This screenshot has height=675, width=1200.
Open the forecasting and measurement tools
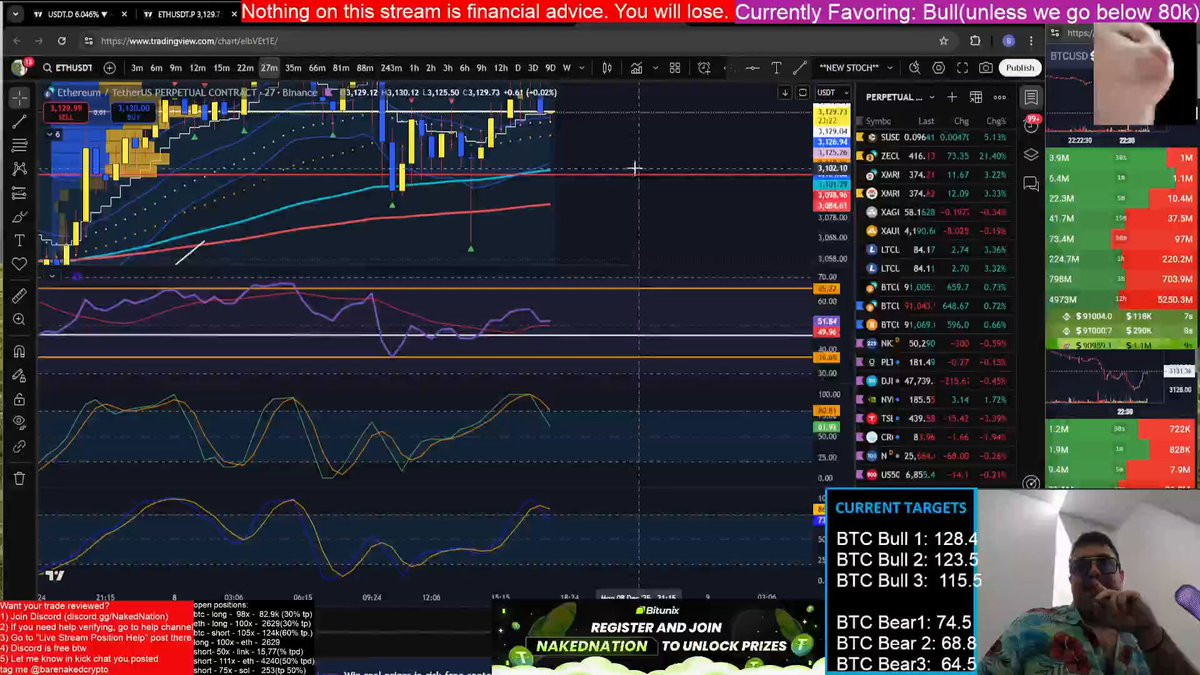coord(19,193)
